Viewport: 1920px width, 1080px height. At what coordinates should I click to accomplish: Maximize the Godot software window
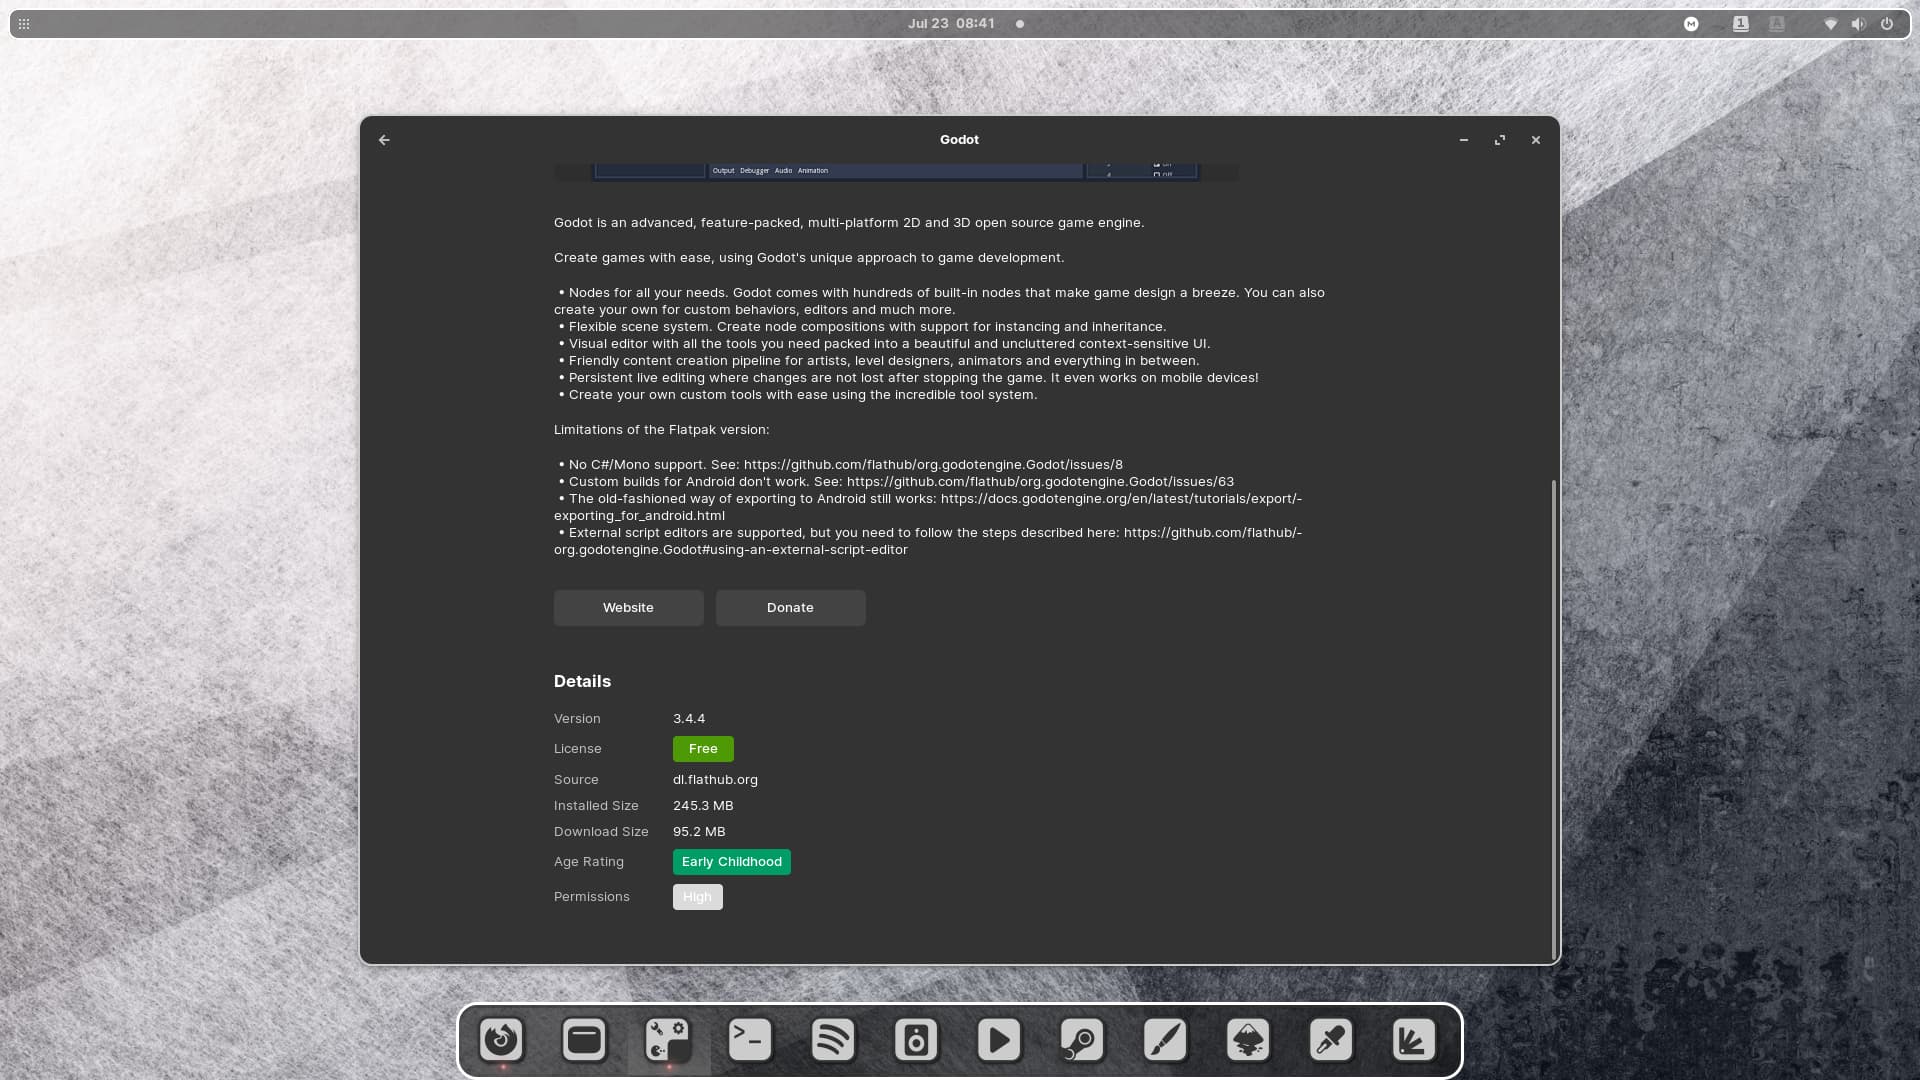[x=1500, y=140]
